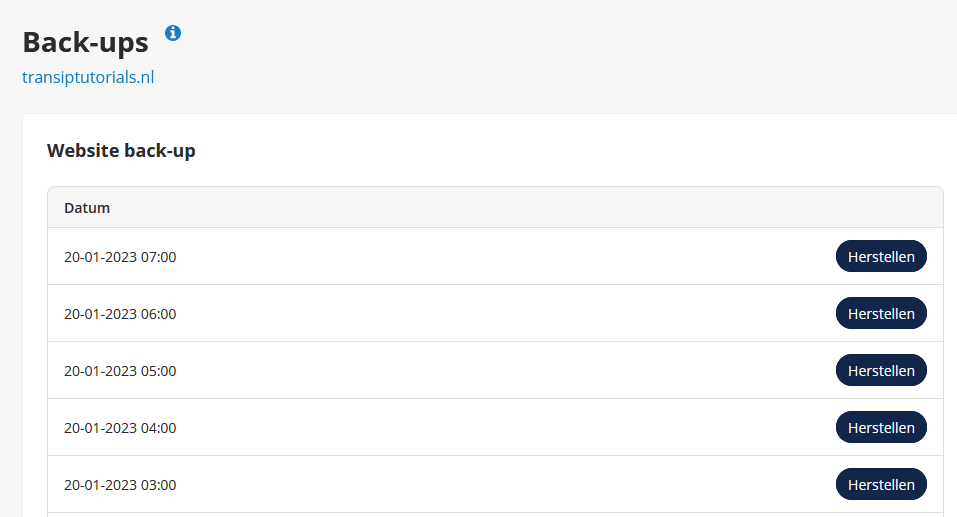Select the table row containing 04:00 backup
The width and height of the screenshot is (957, 517).
pyautogui.click(x=496, y=427)
